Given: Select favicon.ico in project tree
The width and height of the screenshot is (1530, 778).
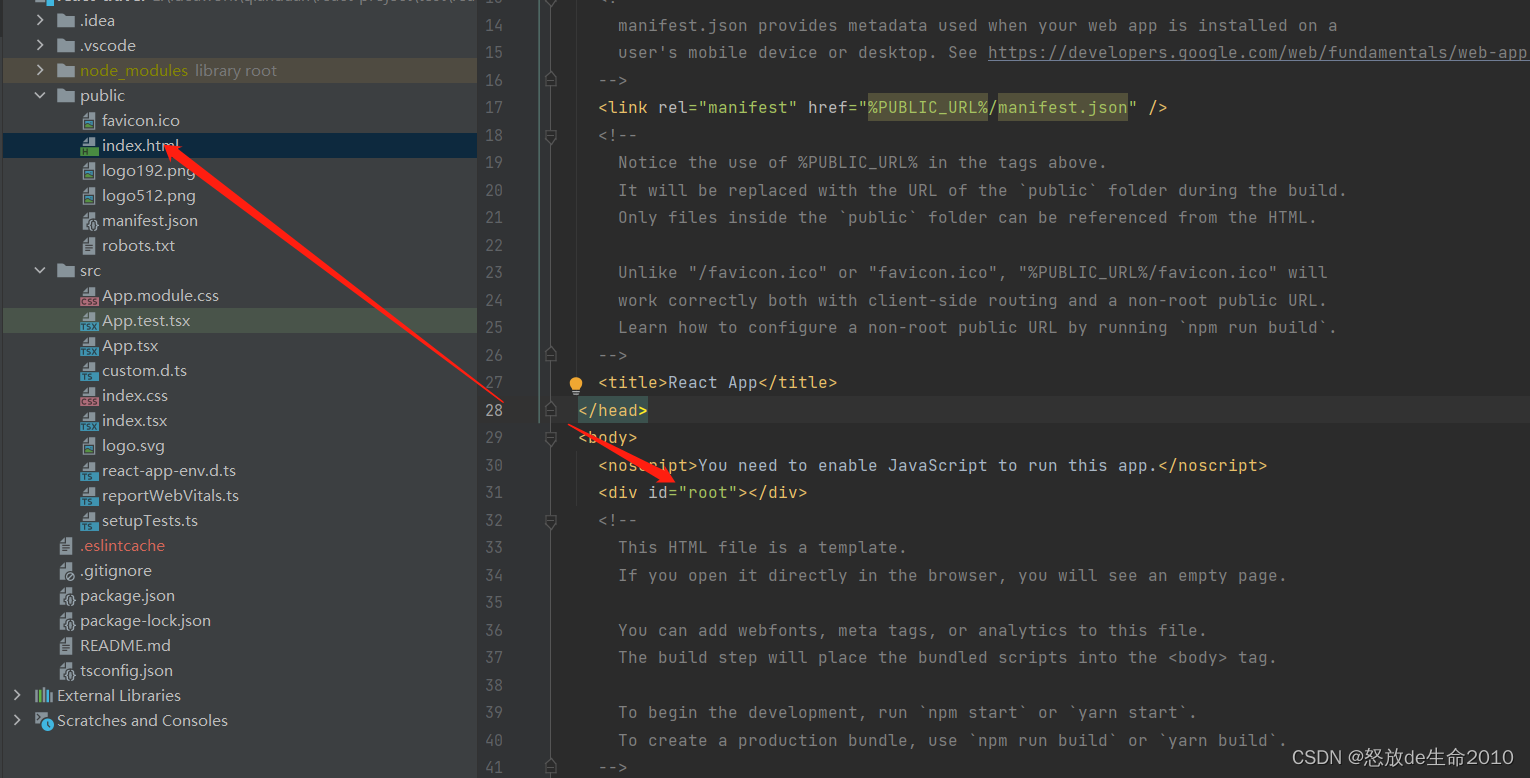Looking at the screenshot, I should pyautogui.click(x=141, y=120).
